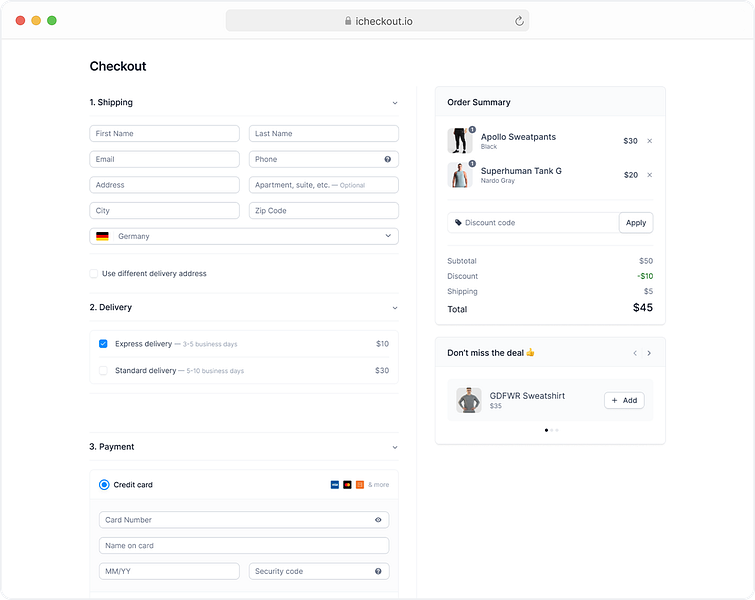This screenshot has height=600, width=755.
Task: Select Credit card radio button
Action: [104, 484]
